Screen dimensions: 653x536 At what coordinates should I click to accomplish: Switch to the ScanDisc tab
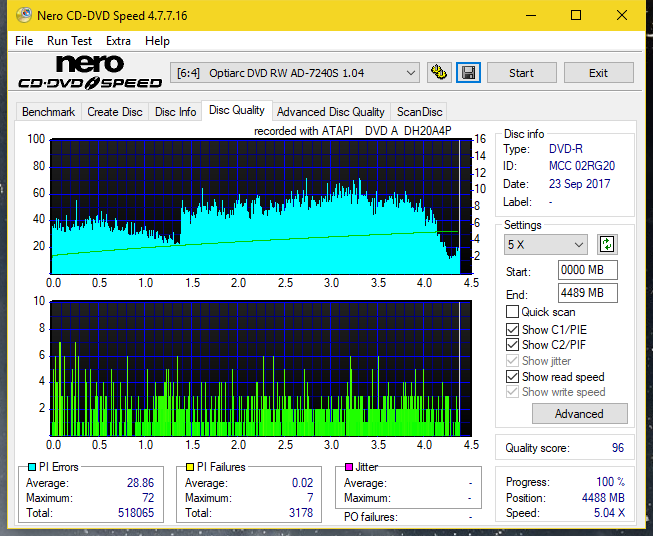pyautogui.click(x=419, y=112)
